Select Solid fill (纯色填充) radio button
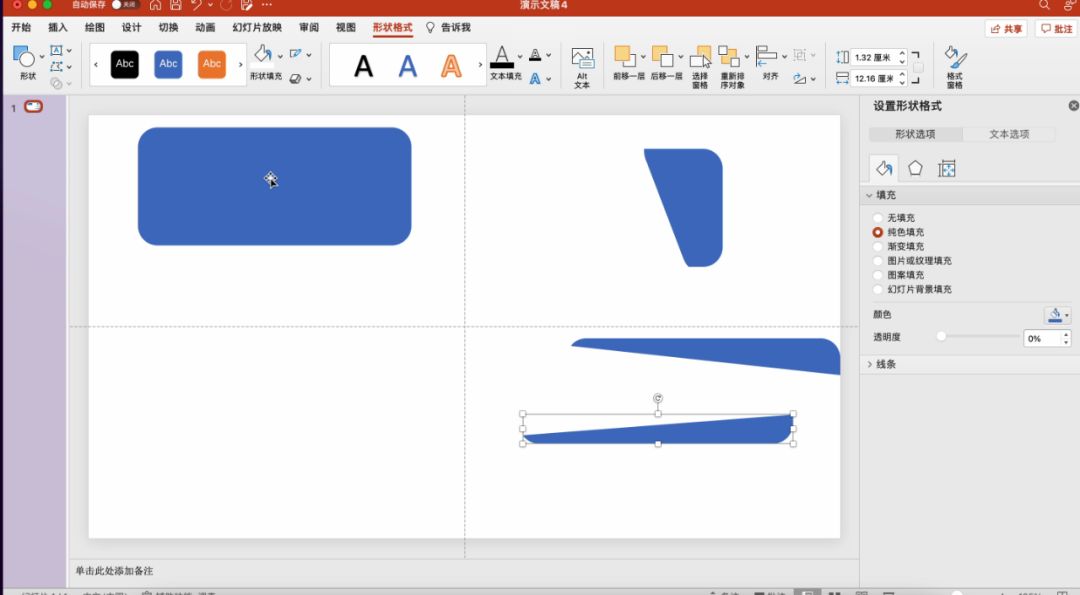This screenshot has width=1080, height=595. click(x=878, y=232)
